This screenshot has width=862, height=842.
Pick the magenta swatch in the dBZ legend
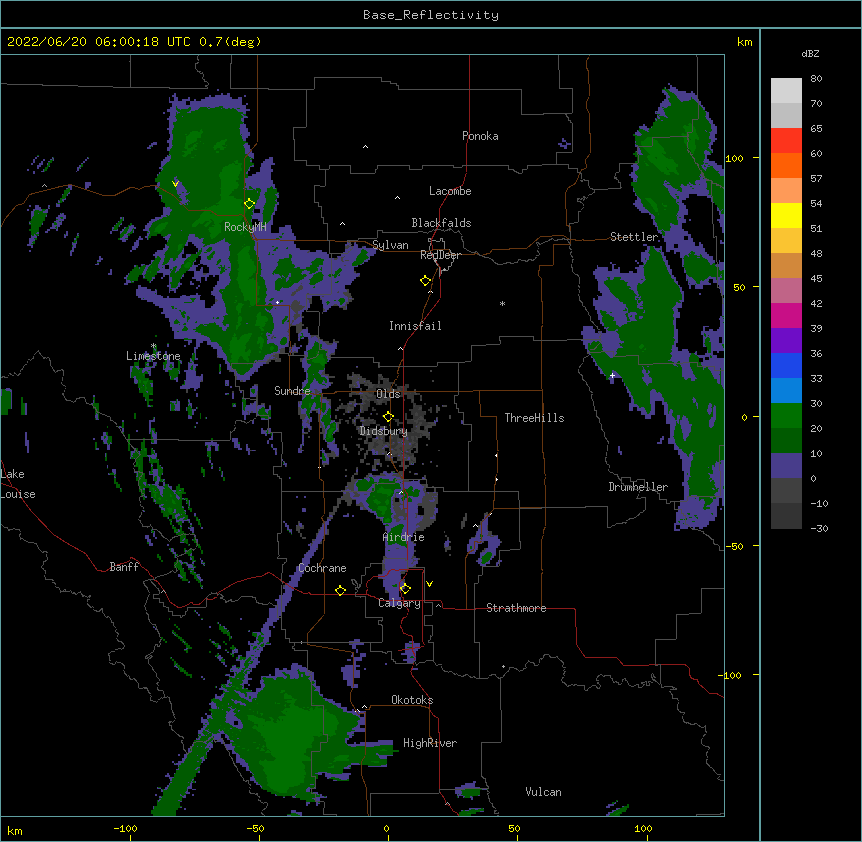pyautogui.click(x=786, y=315)
